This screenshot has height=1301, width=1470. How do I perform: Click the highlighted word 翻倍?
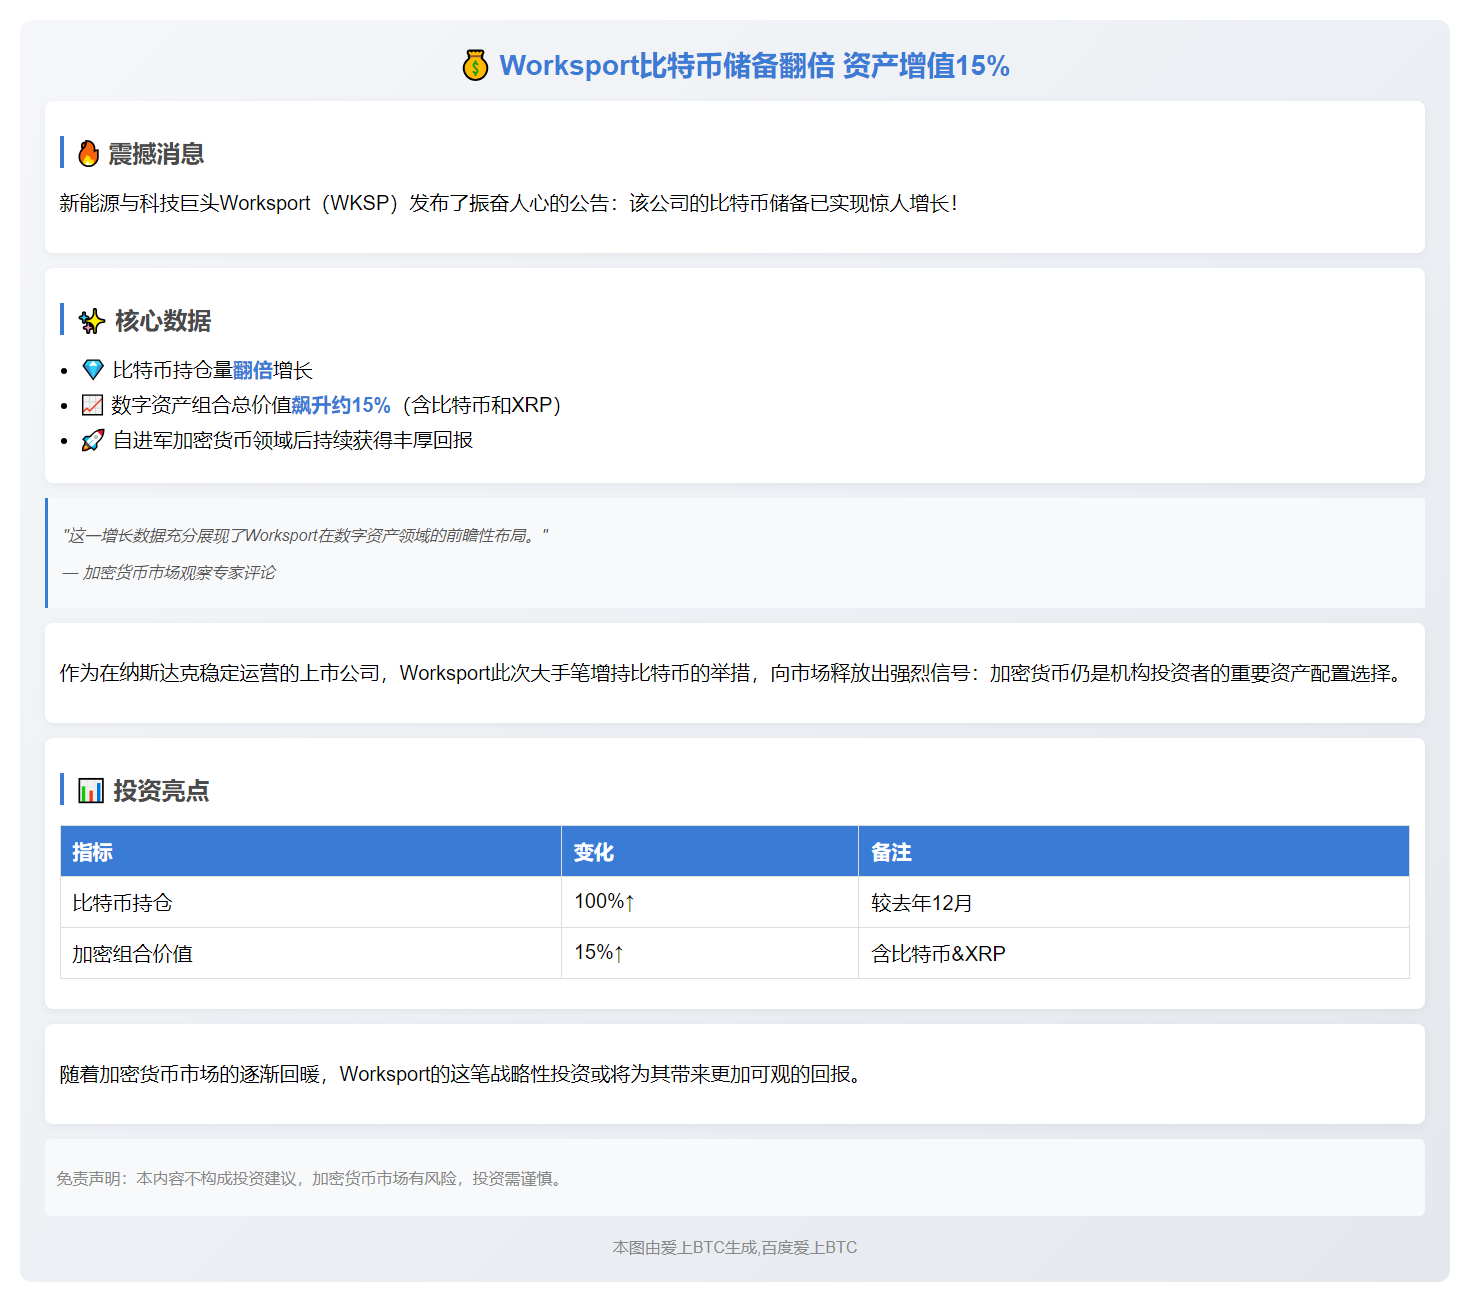(x=253, y=370)
